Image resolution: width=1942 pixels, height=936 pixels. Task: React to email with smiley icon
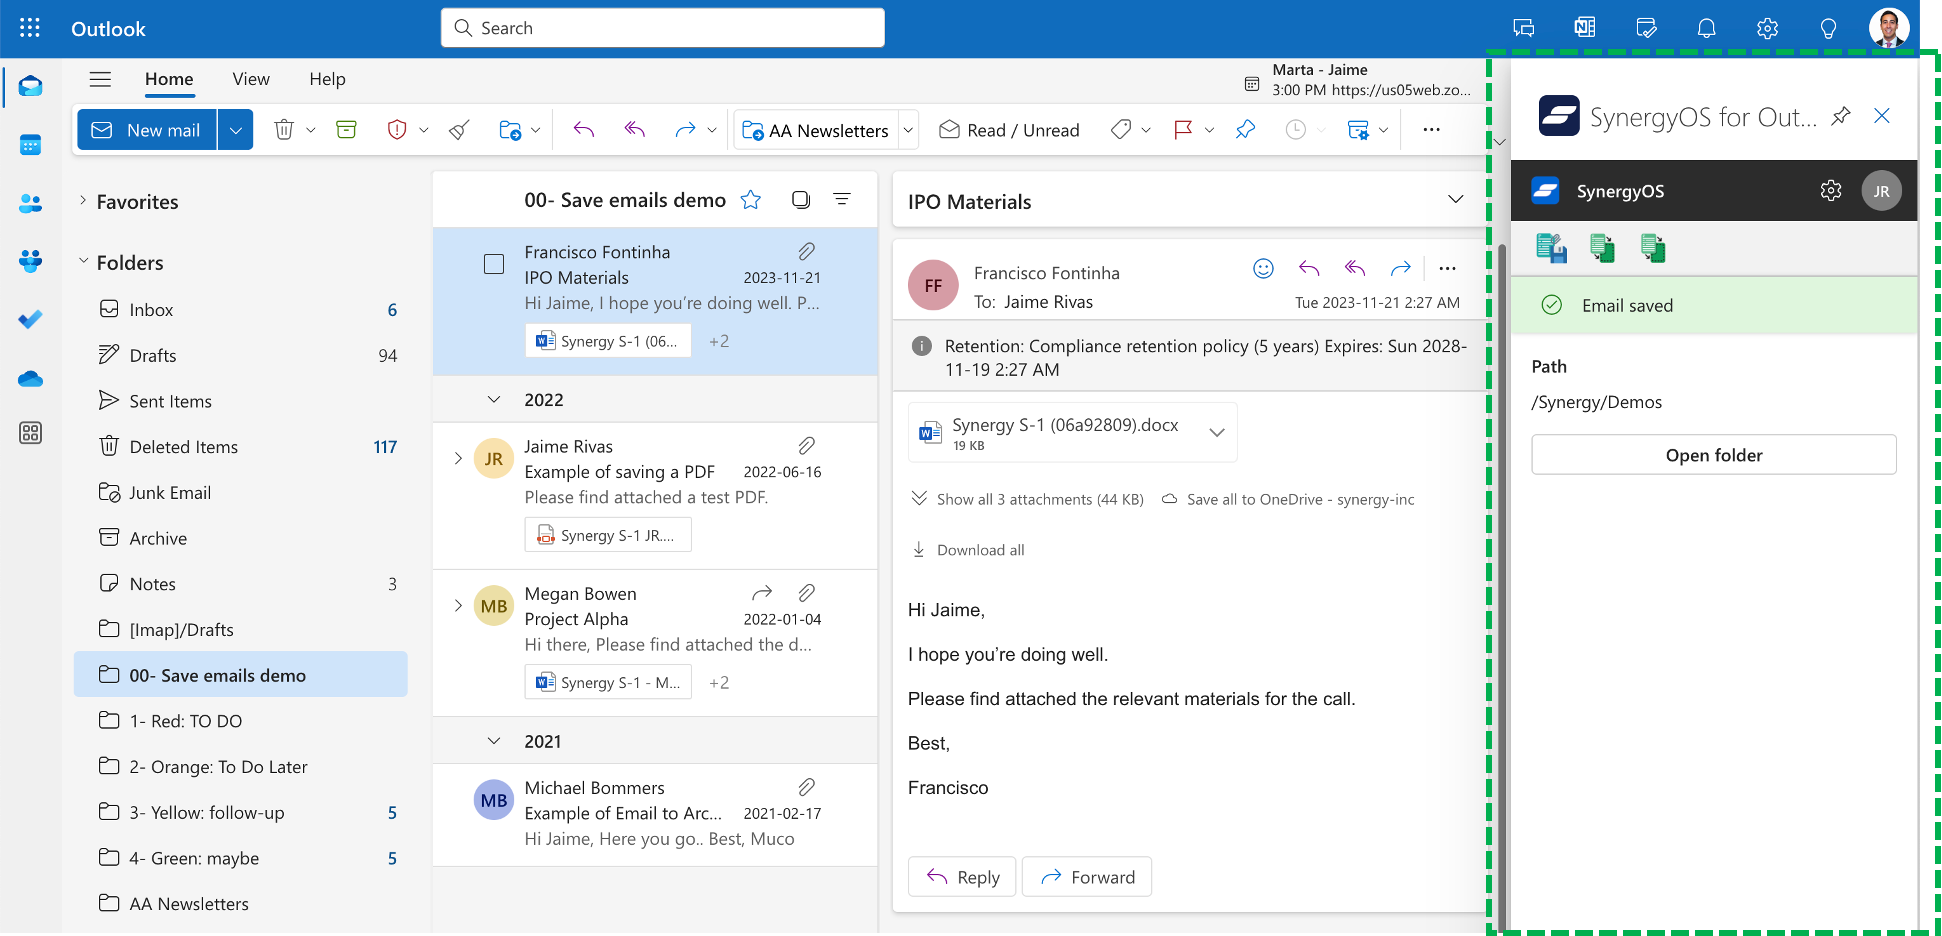[x=1263, y=268]
